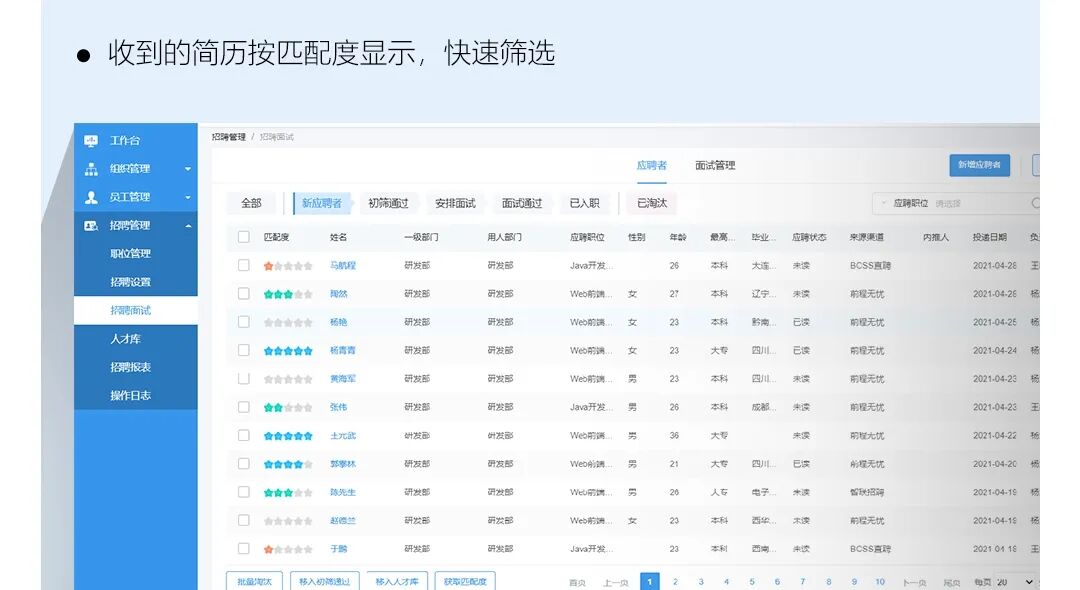Open applicant 陈先生's name link
1080x590 pixels.
coord(343,492)
